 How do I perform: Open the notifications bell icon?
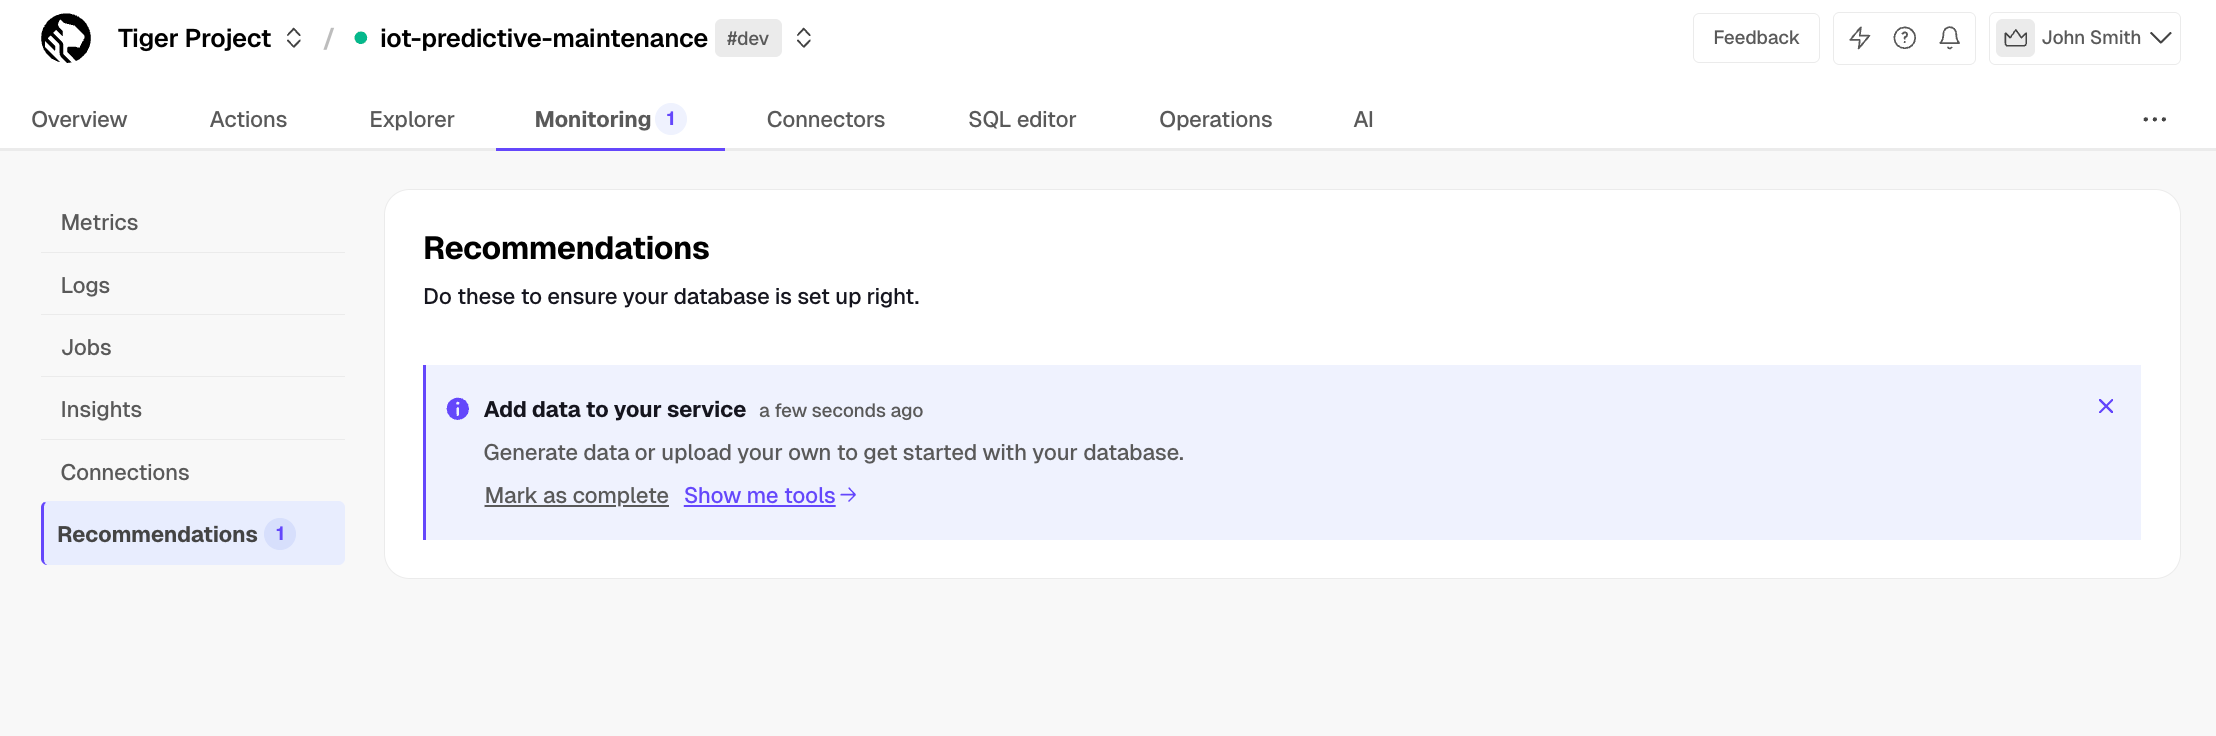click(x=1949, y=38)
